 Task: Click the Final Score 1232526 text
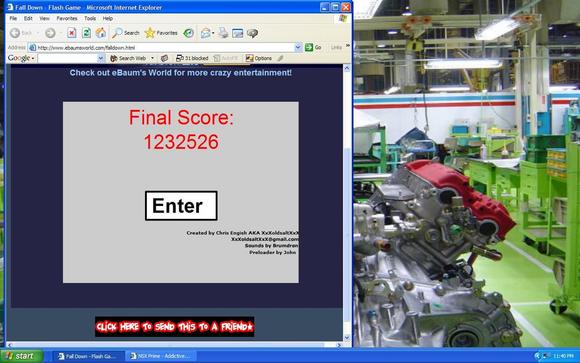[x=181, y=130]
